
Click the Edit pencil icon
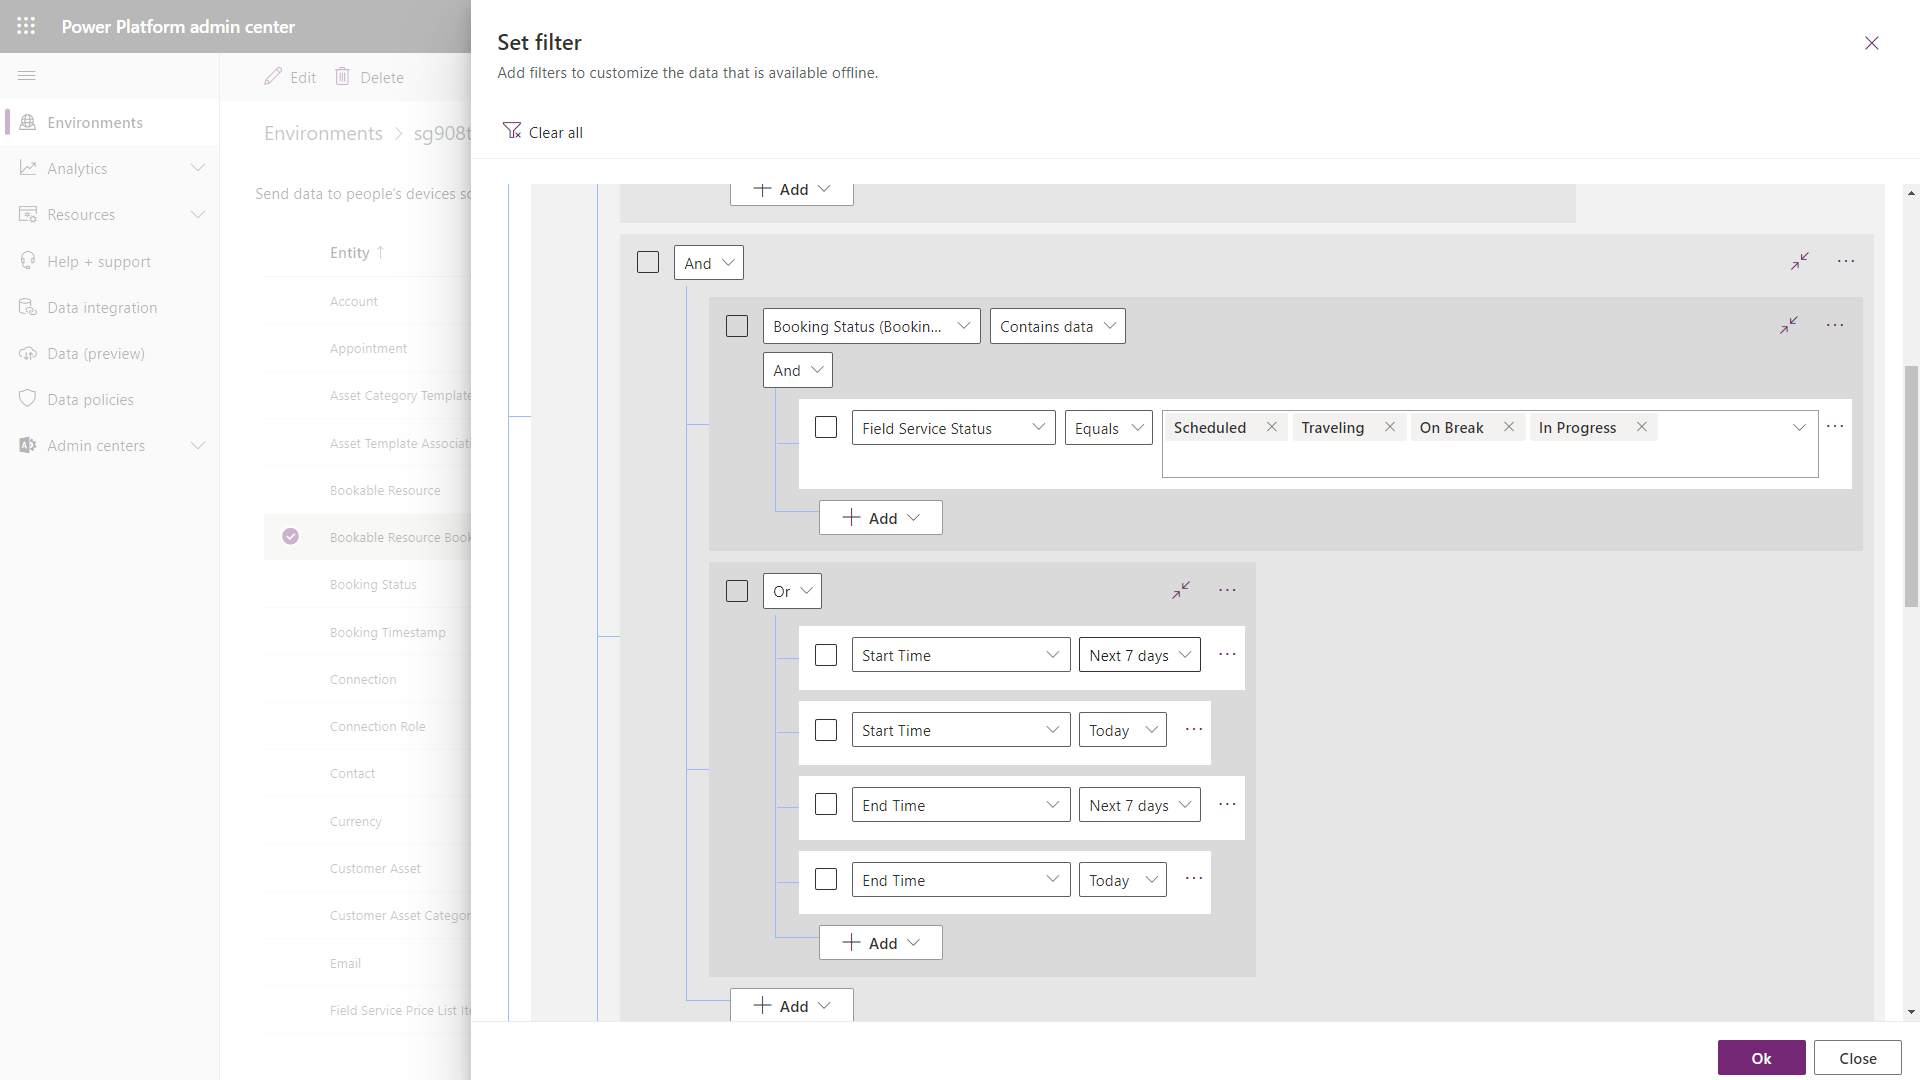coord(273,77)
